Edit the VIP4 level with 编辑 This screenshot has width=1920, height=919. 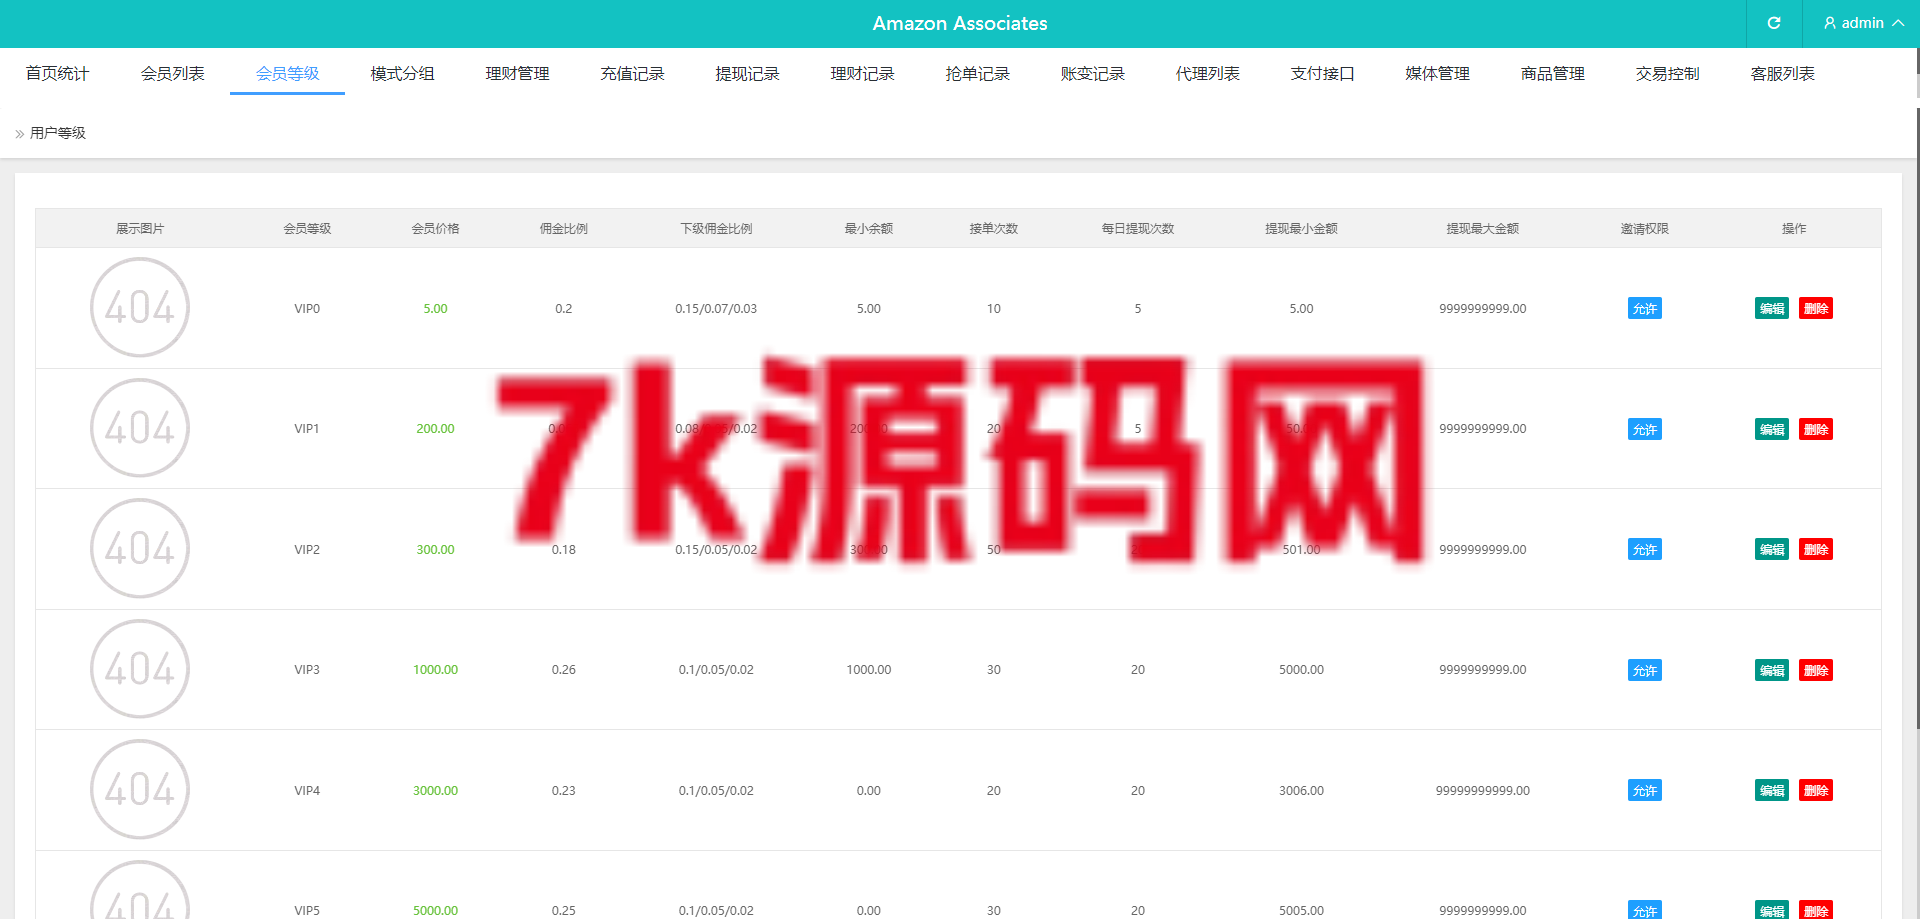[x=1772, y=790]
